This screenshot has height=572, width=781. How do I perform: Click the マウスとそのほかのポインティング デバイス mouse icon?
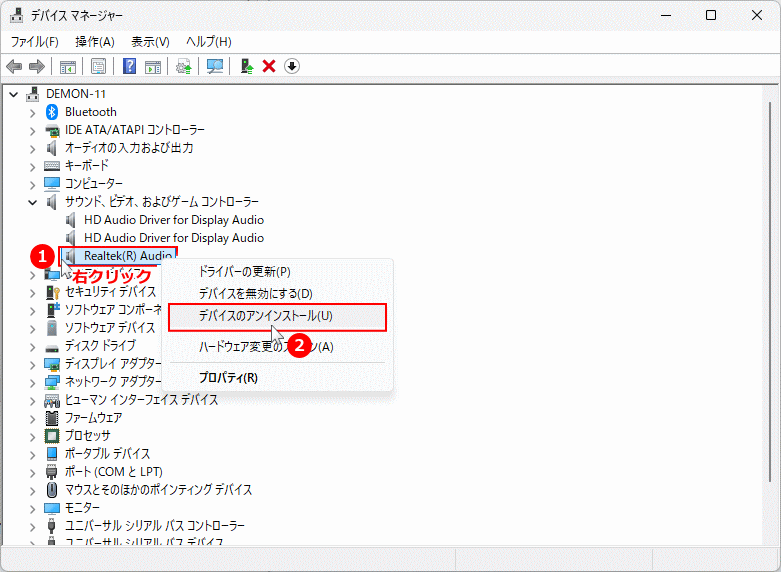point(52,490)
